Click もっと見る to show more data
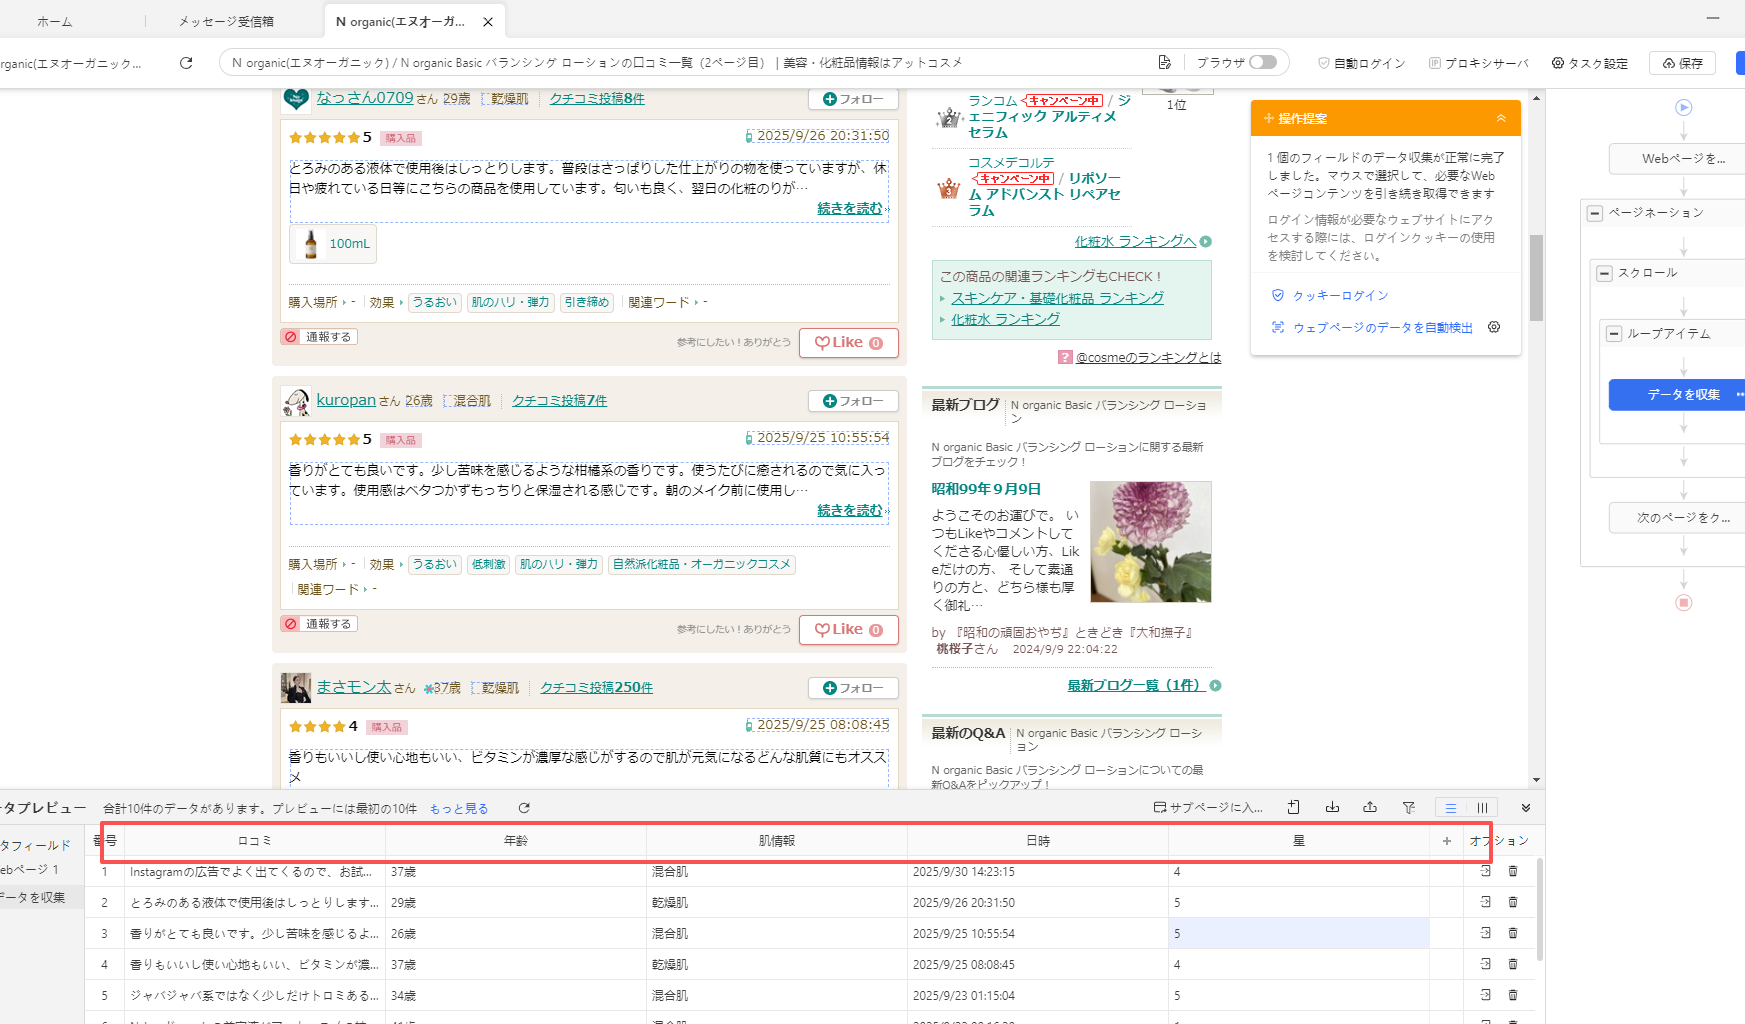This screenshot has width=1745, height=1024. tap(459, 809)
